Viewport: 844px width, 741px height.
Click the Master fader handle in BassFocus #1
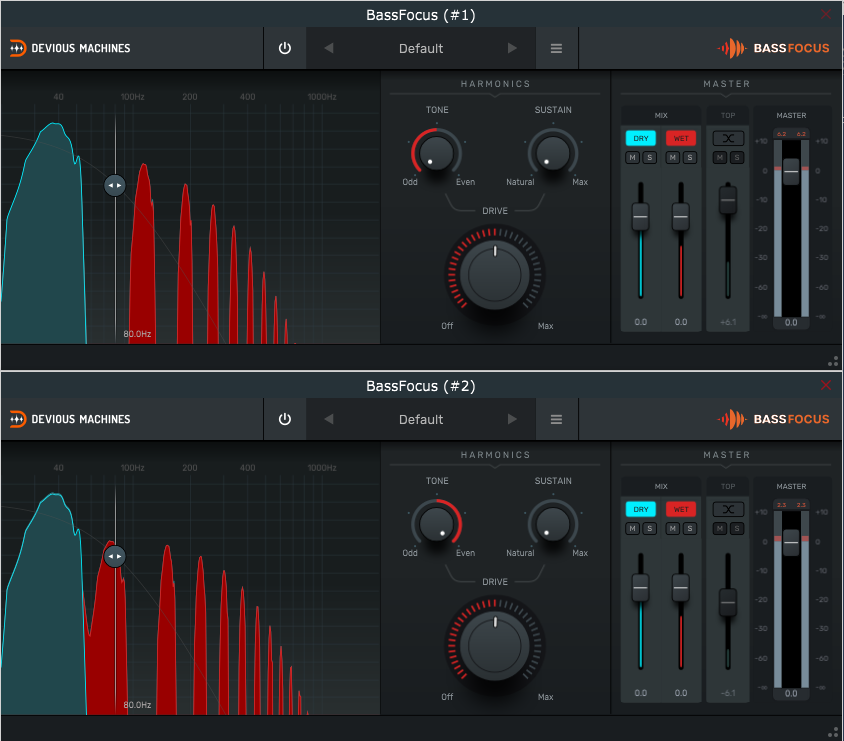point(791,172)
